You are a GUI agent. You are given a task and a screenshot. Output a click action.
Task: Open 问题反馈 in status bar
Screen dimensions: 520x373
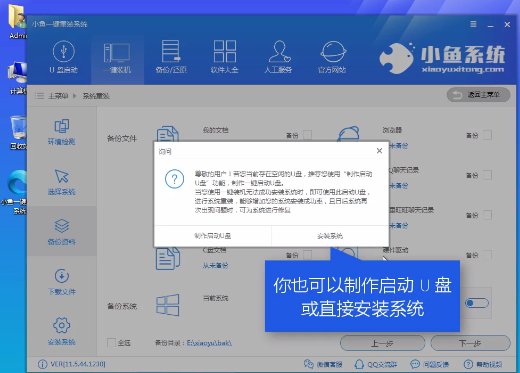(x=429, y=364)
